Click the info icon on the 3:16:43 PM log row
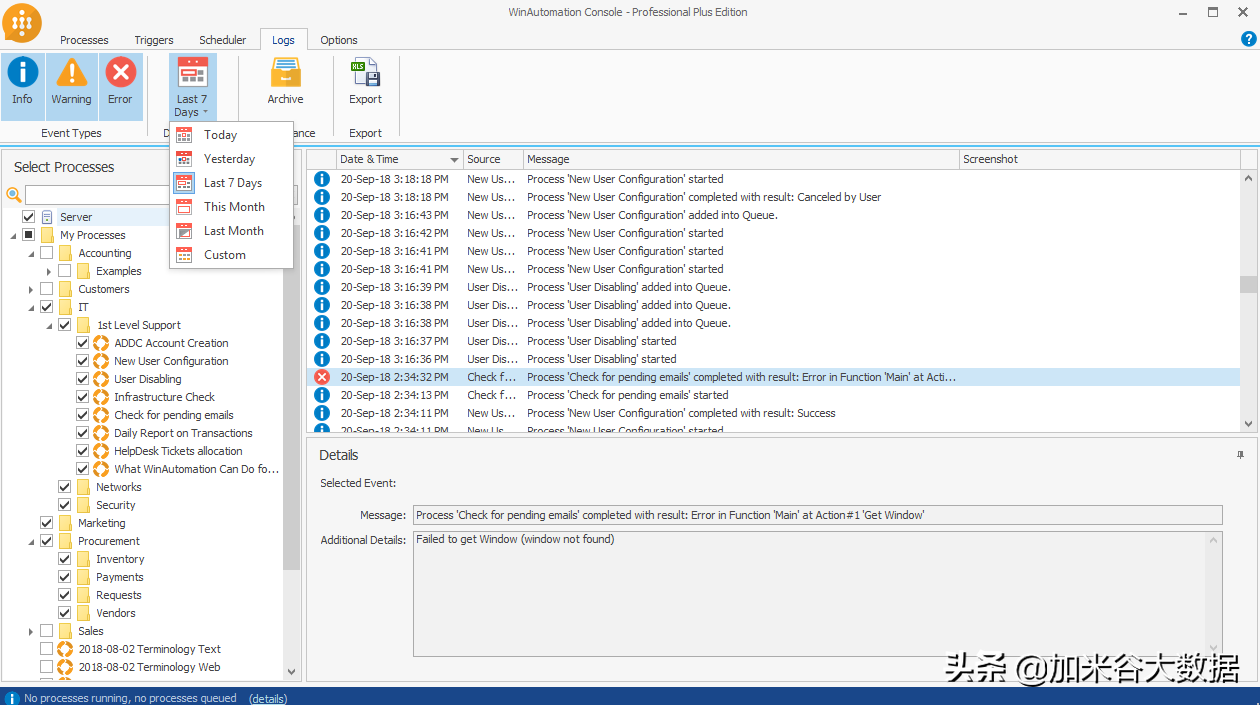Screen dimensions: 1260x705 (x=322, y=215)
